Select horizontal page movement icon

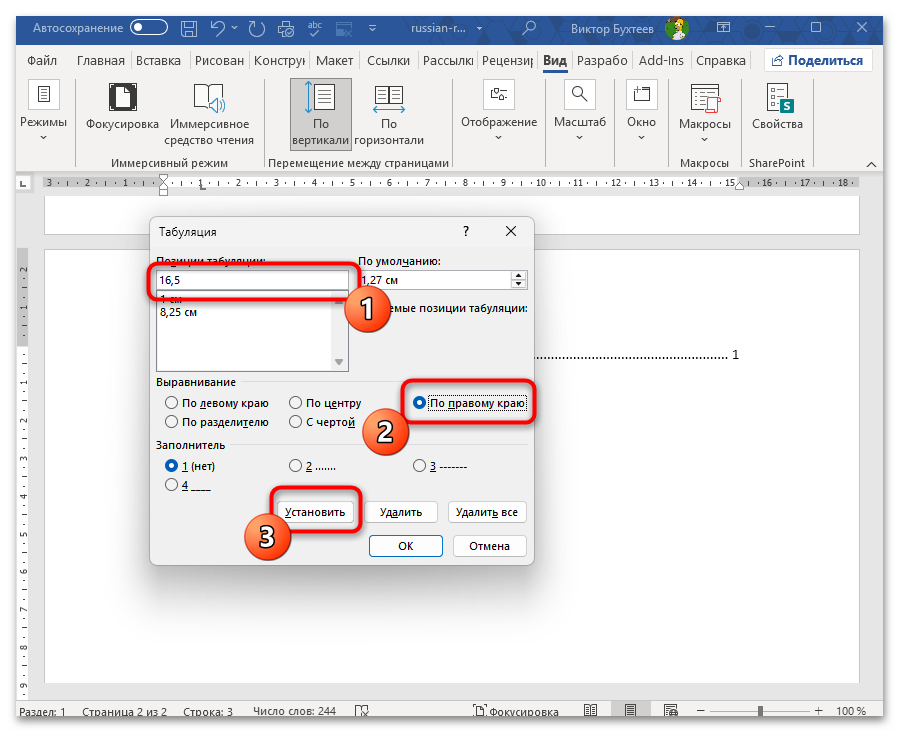point(389,99)
